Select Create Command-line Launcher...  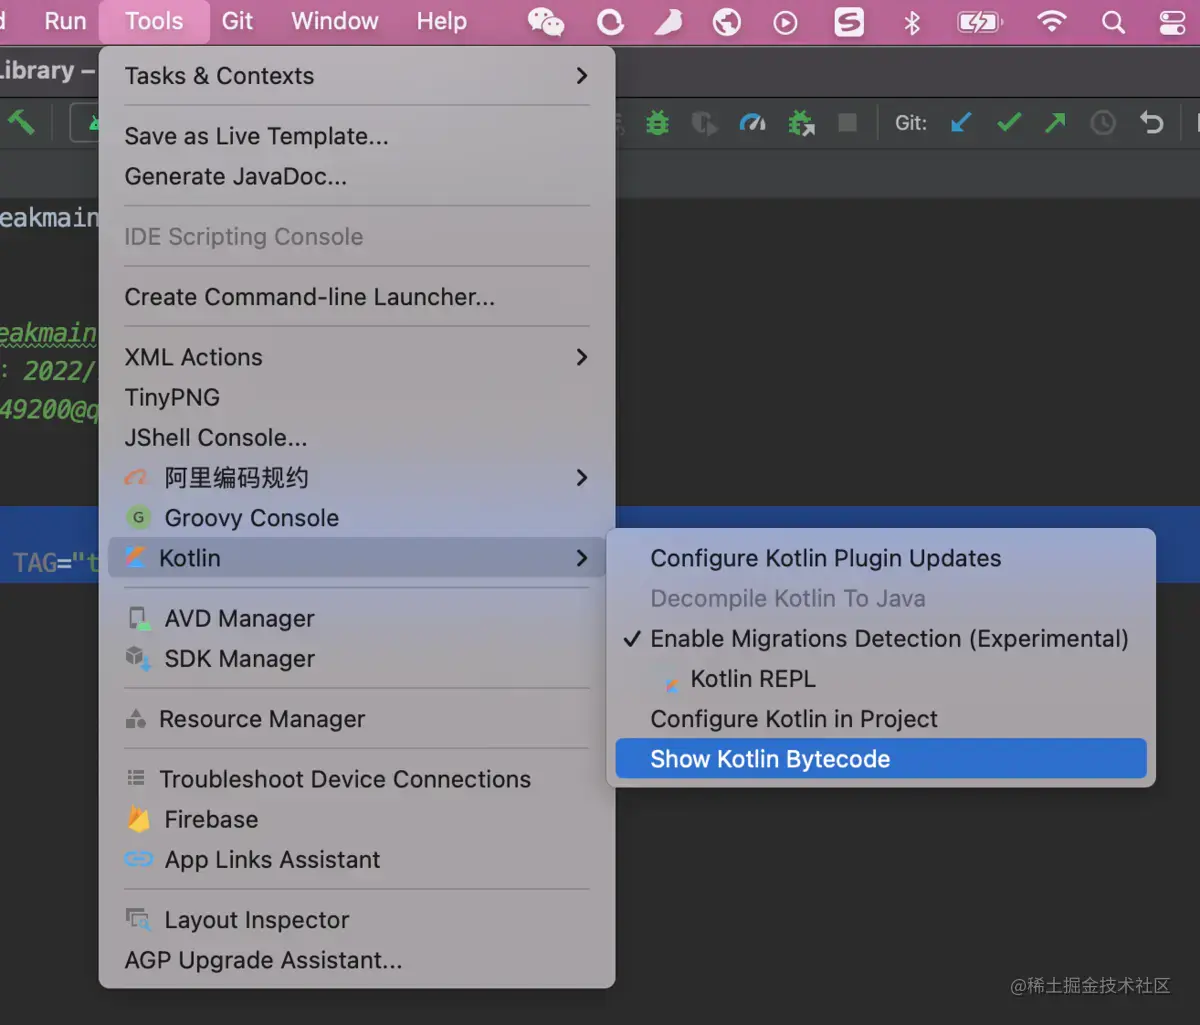point(357,297)
